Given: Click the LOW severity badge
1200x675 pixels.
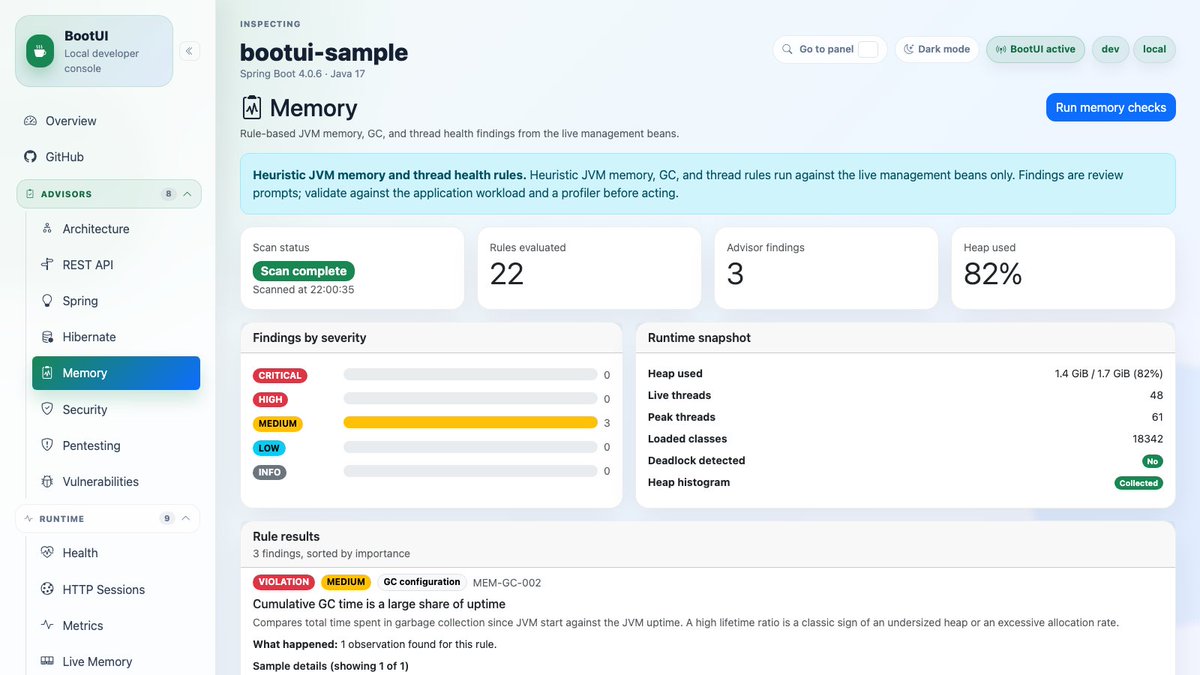Looking at the screenshot, I should click(270, 448).
